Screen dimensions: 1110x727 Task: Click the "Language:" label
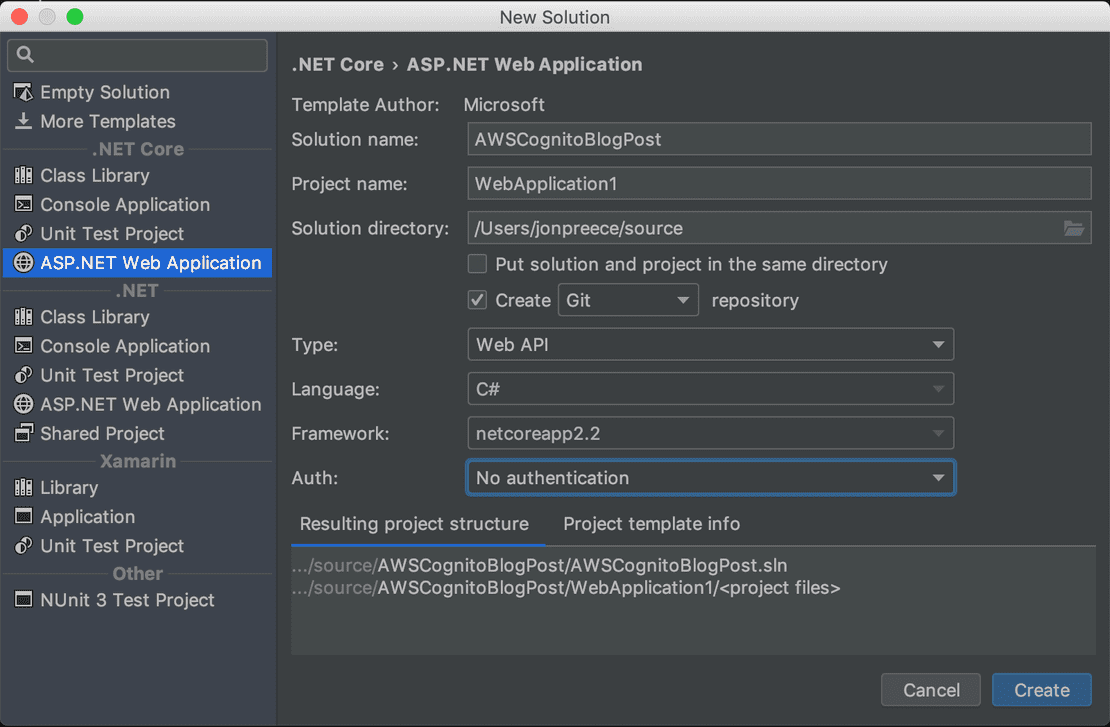click(336, 389)
